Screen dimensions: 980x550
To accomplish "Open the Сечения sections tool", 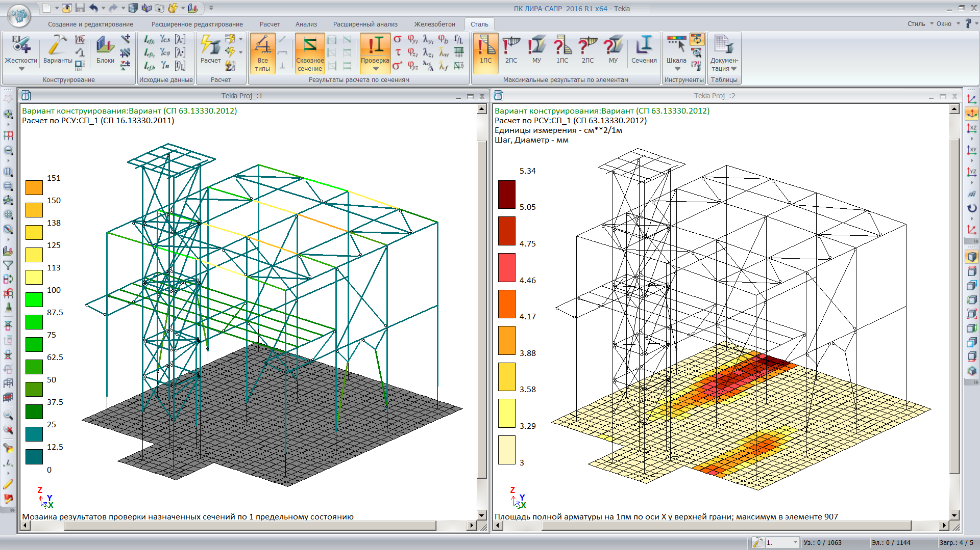I will (x=644, y=48).
